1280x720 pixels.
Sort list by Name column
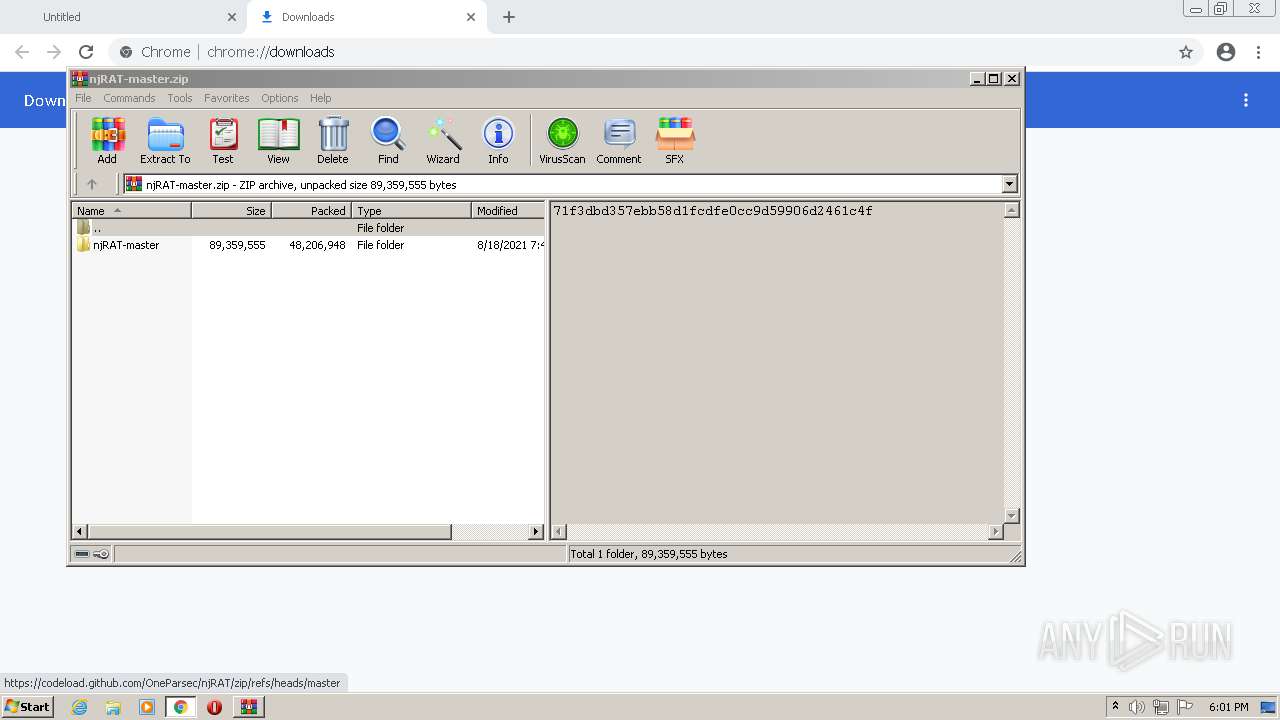tap(132, 210)
